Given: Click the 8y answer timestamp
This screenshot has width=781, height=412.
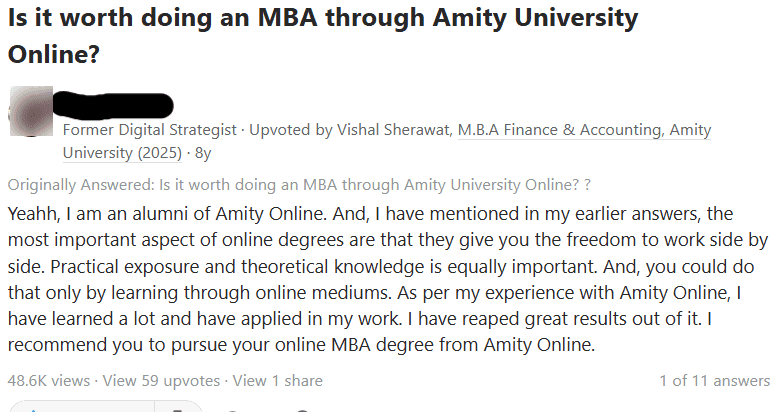Looking at the screenshot, I should pyautogui.click(x=203, y=153).
